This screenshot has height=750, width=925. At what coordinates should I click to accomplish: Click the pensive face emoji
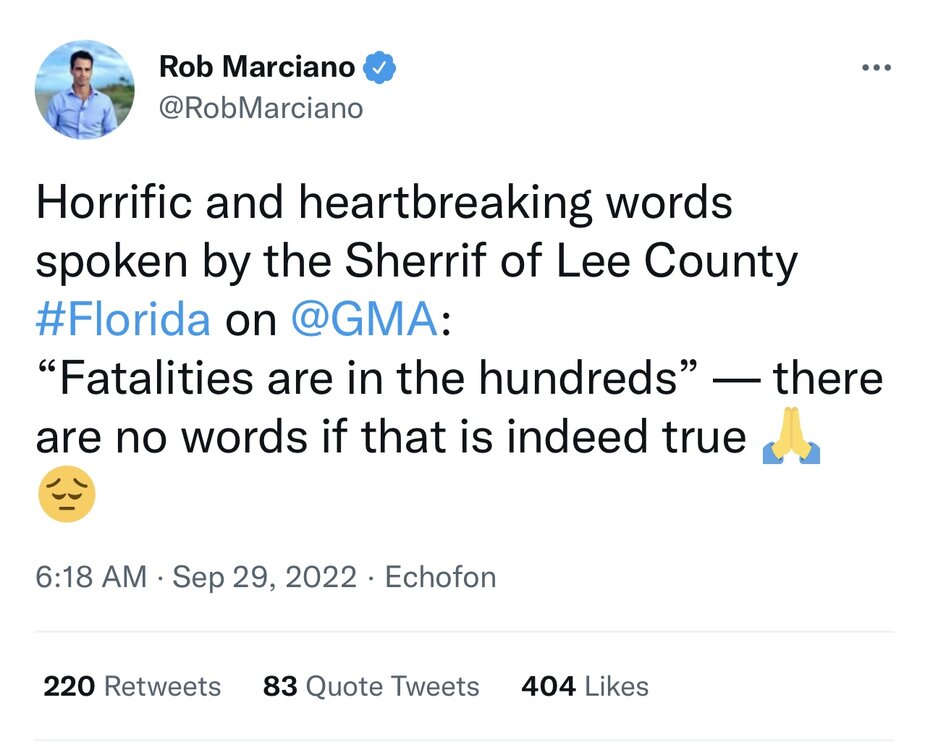(x=66, y=494)
